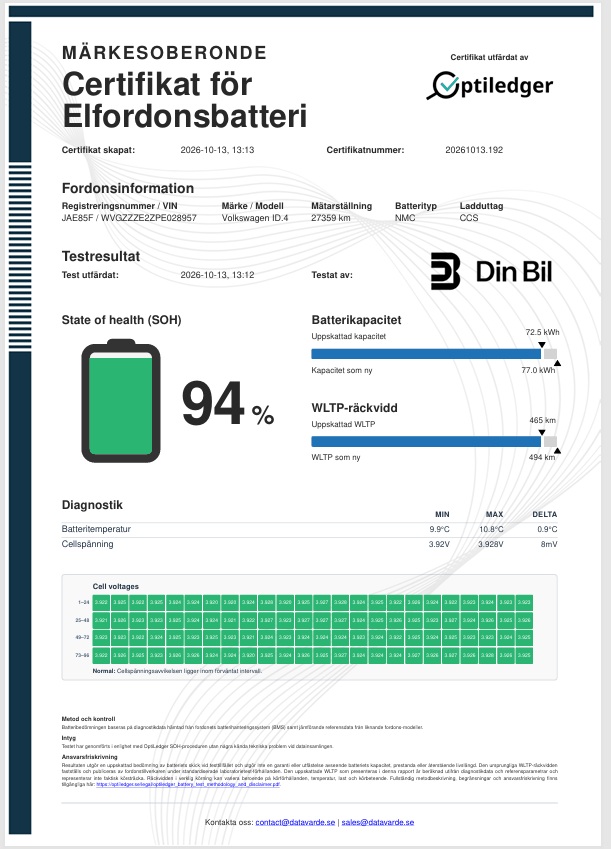
Task: Click the Uppskattad WLTP progress bar
Action: point(434,442)
